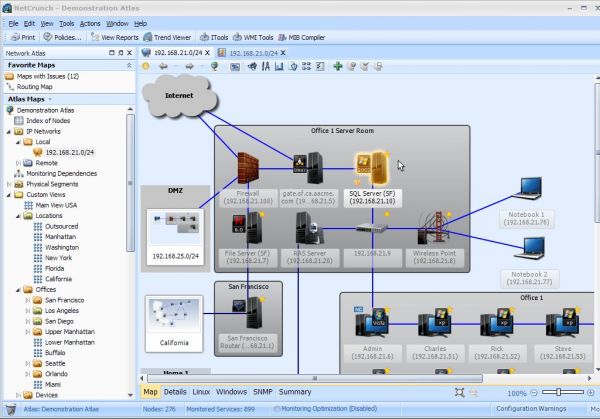This screenshot has height=419, width=600.
Task: Click the zoom out minus button
Action: (534, 393)
